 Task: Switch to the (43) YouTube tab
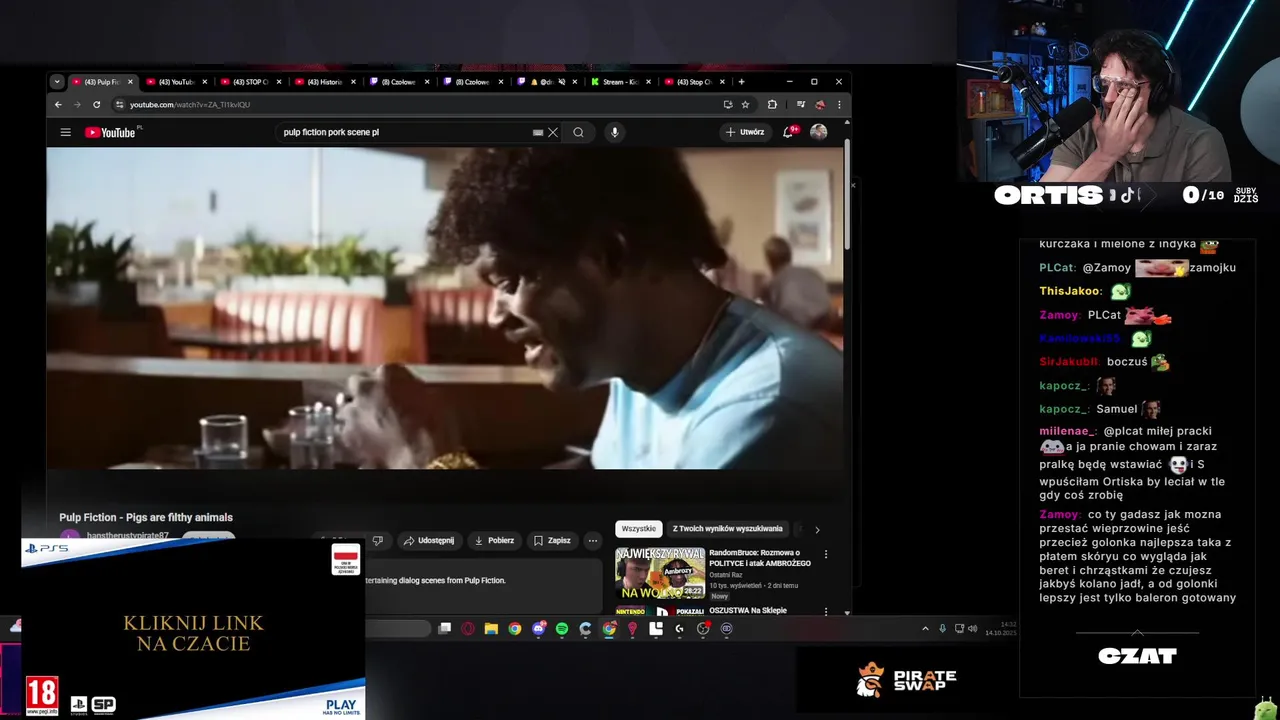[x=175, y=82]
